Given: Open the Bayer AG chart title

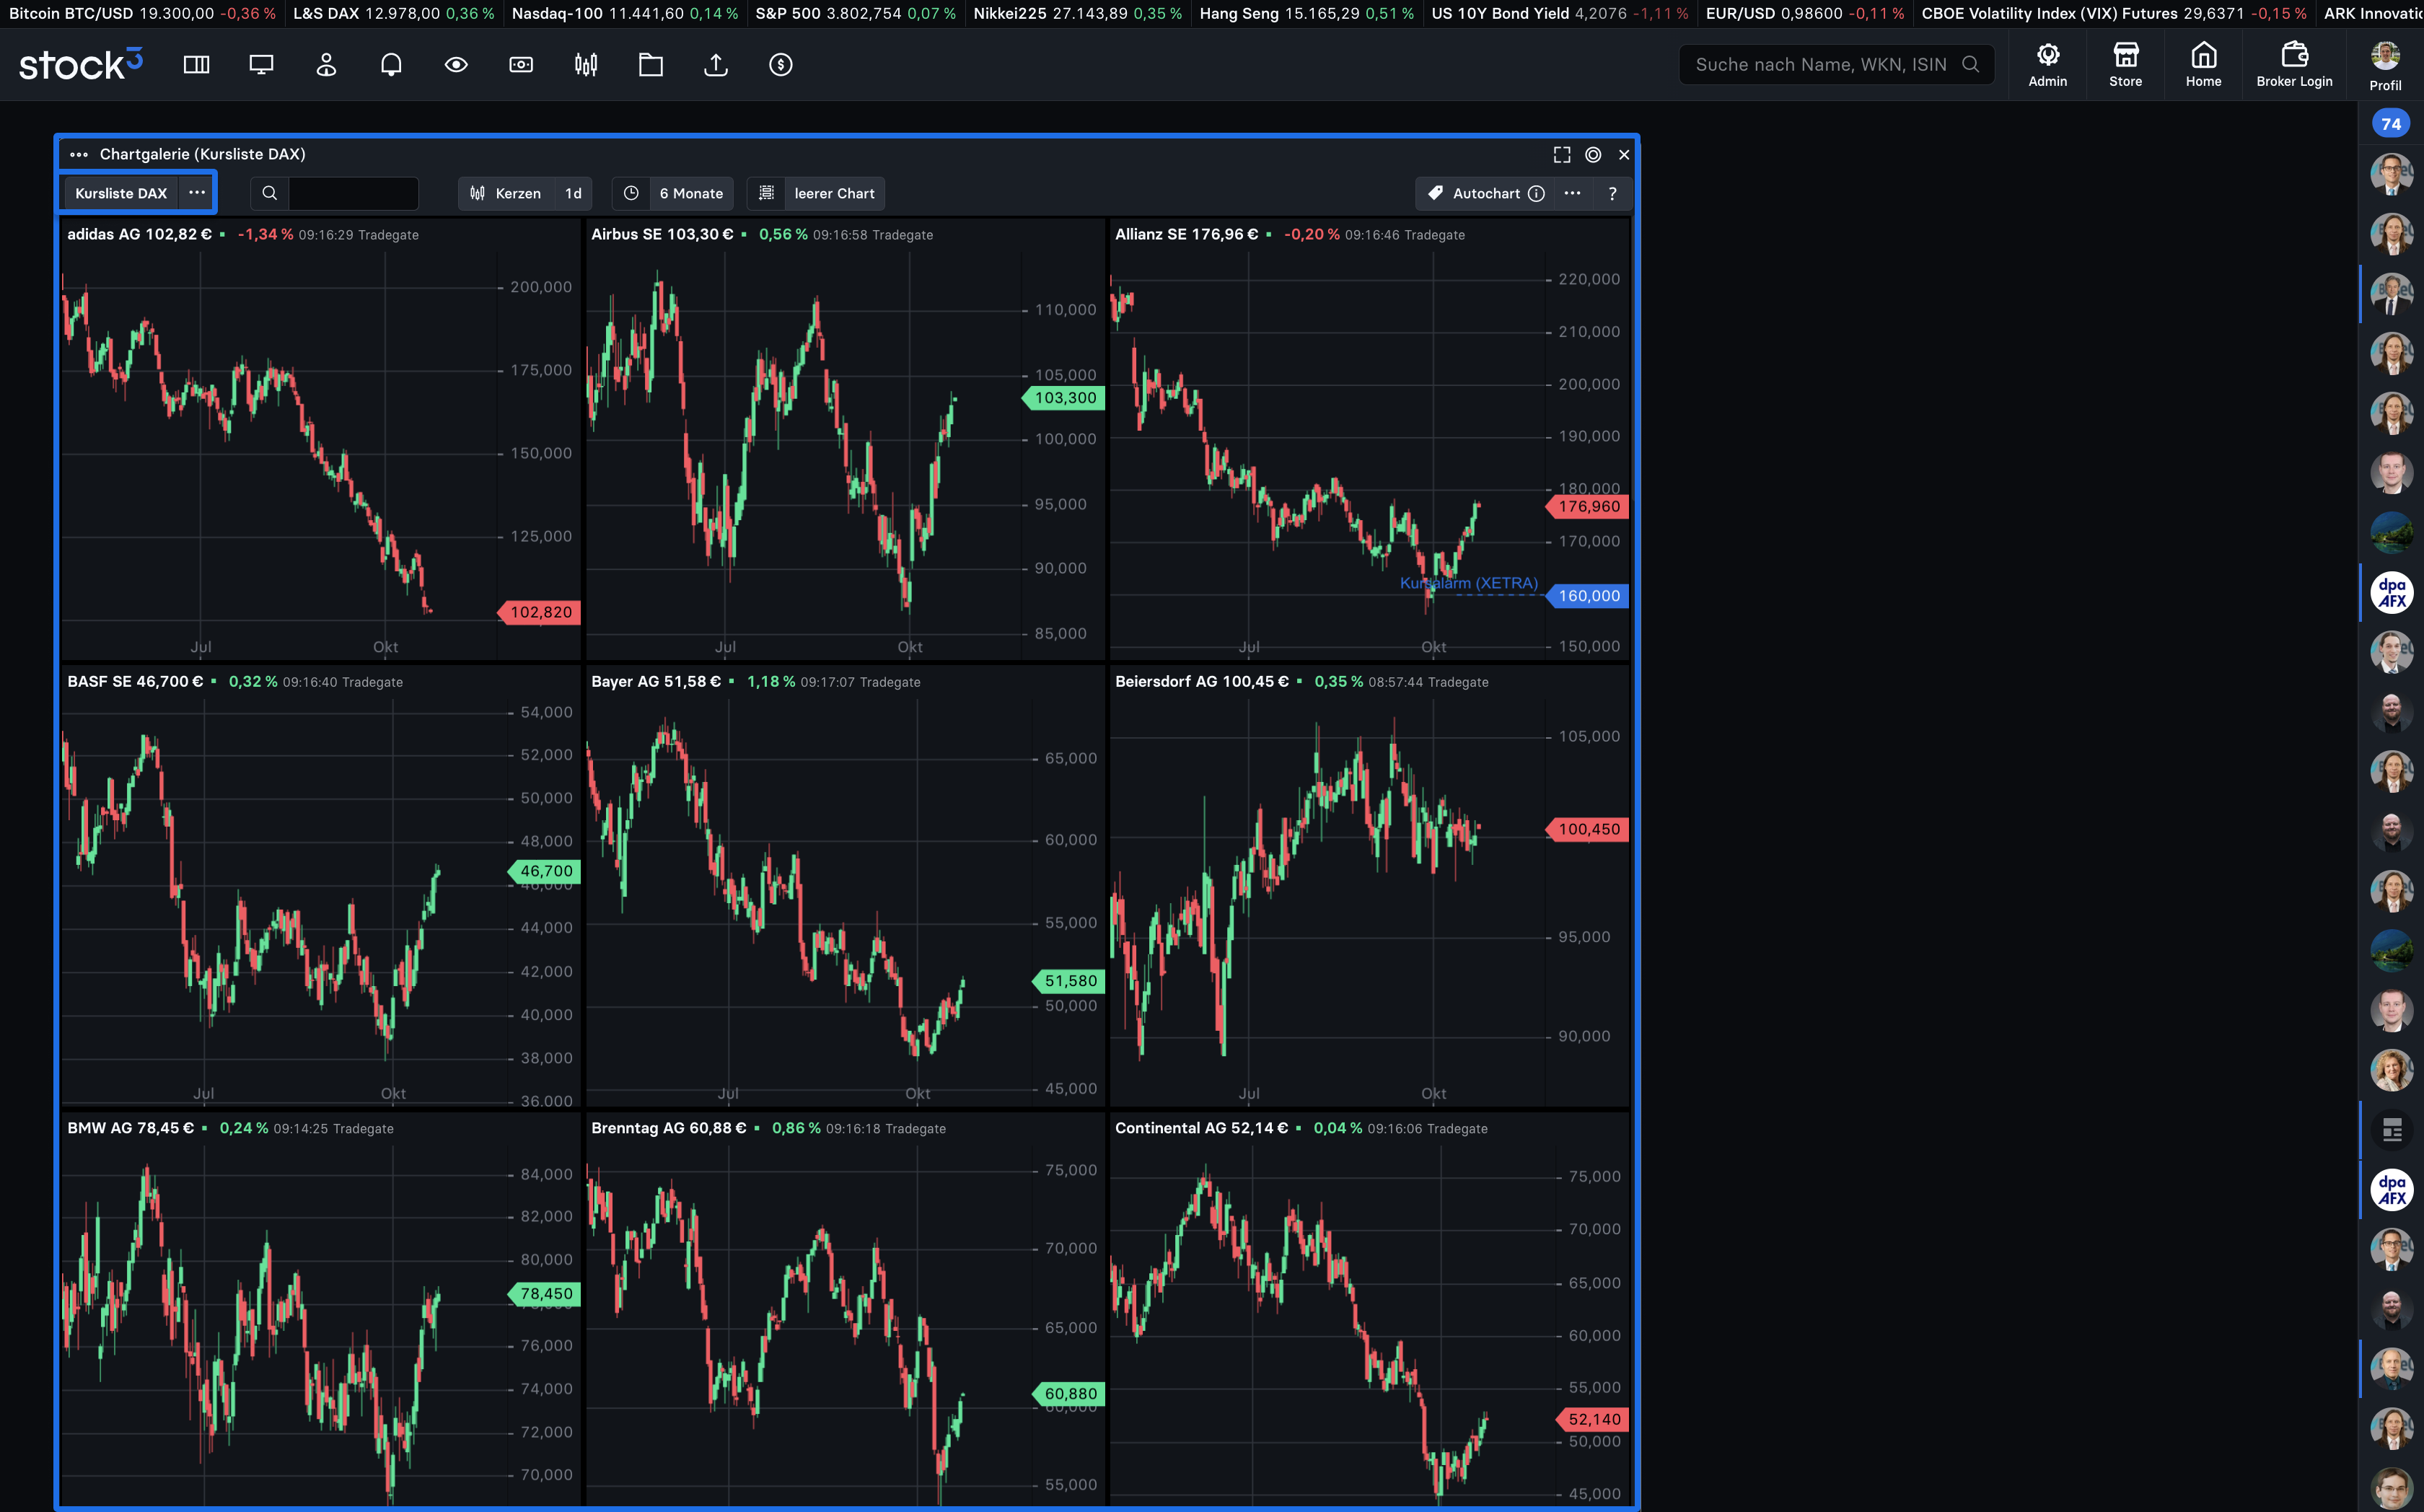Looking at the screenshot, I should pyautogui.click(x=656, y=681).
